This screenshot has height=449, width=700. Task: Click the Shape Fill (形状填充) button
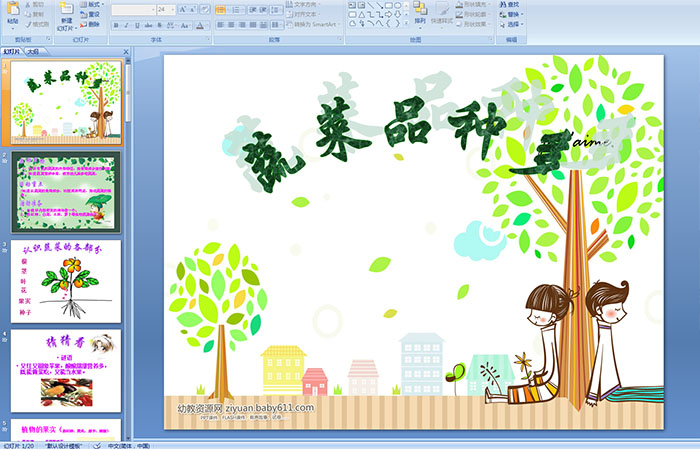(x=474, y=4)
